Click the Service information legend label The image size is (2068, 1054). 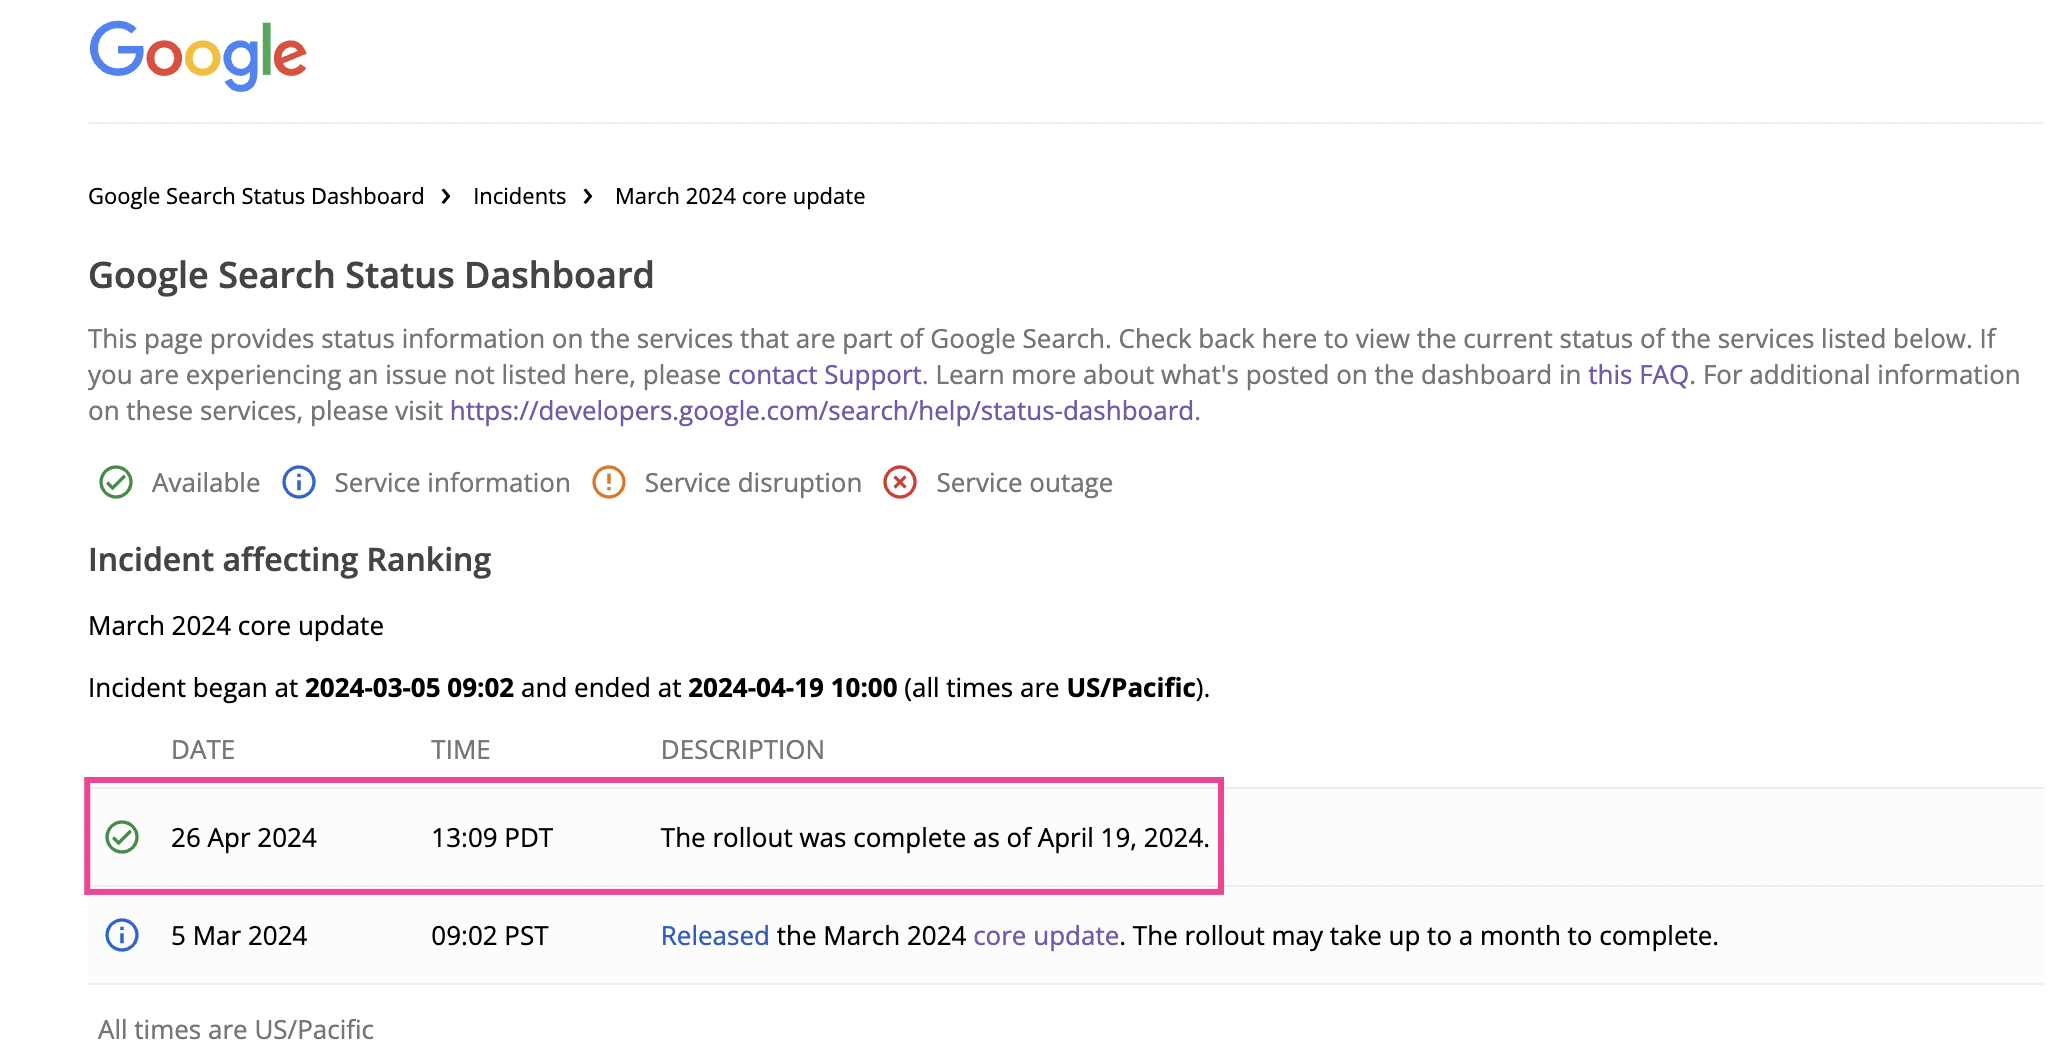(452, 483)
